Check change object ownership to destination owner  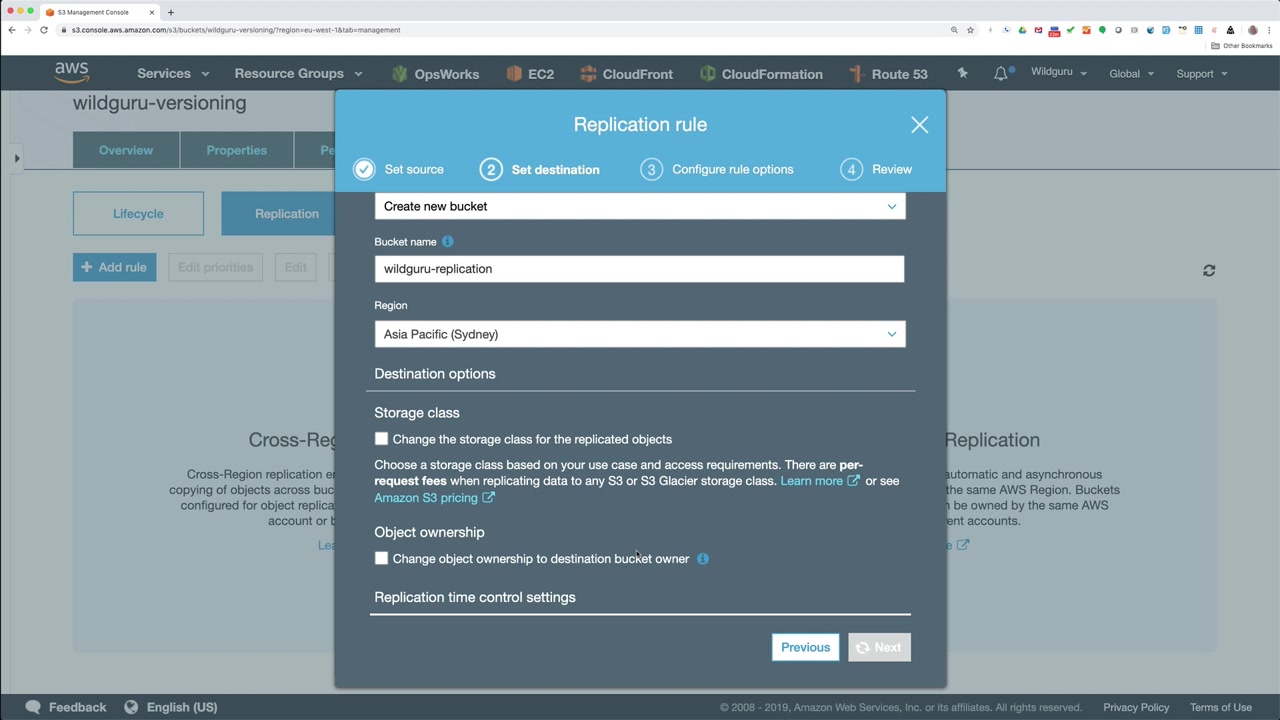coord(381,558)
